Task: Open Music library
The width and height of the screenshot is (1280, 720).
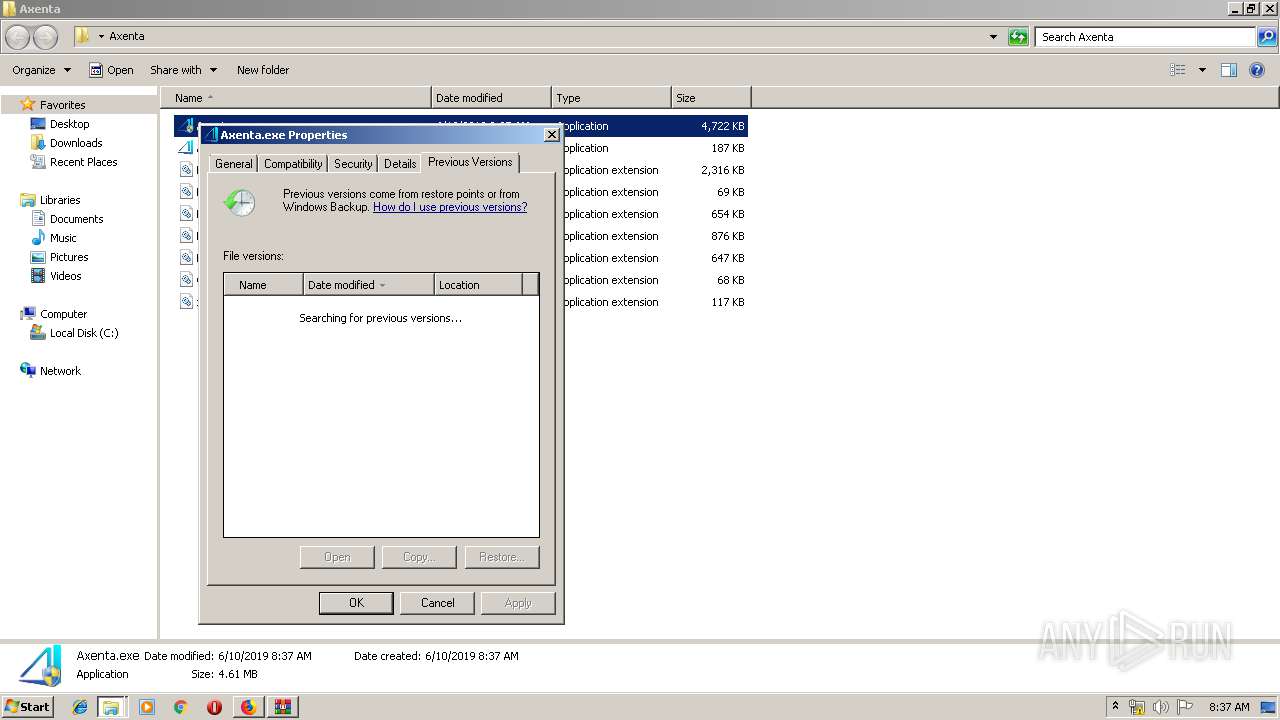Action: coord(63,238)
